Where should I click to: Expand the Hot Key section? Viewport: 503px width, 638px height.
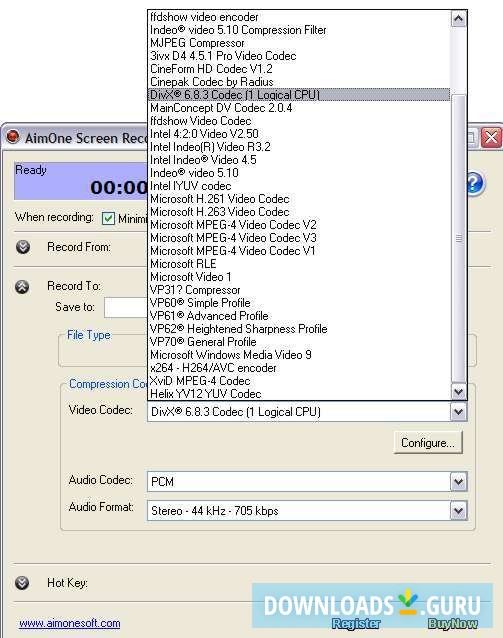(x=22, y=583)
